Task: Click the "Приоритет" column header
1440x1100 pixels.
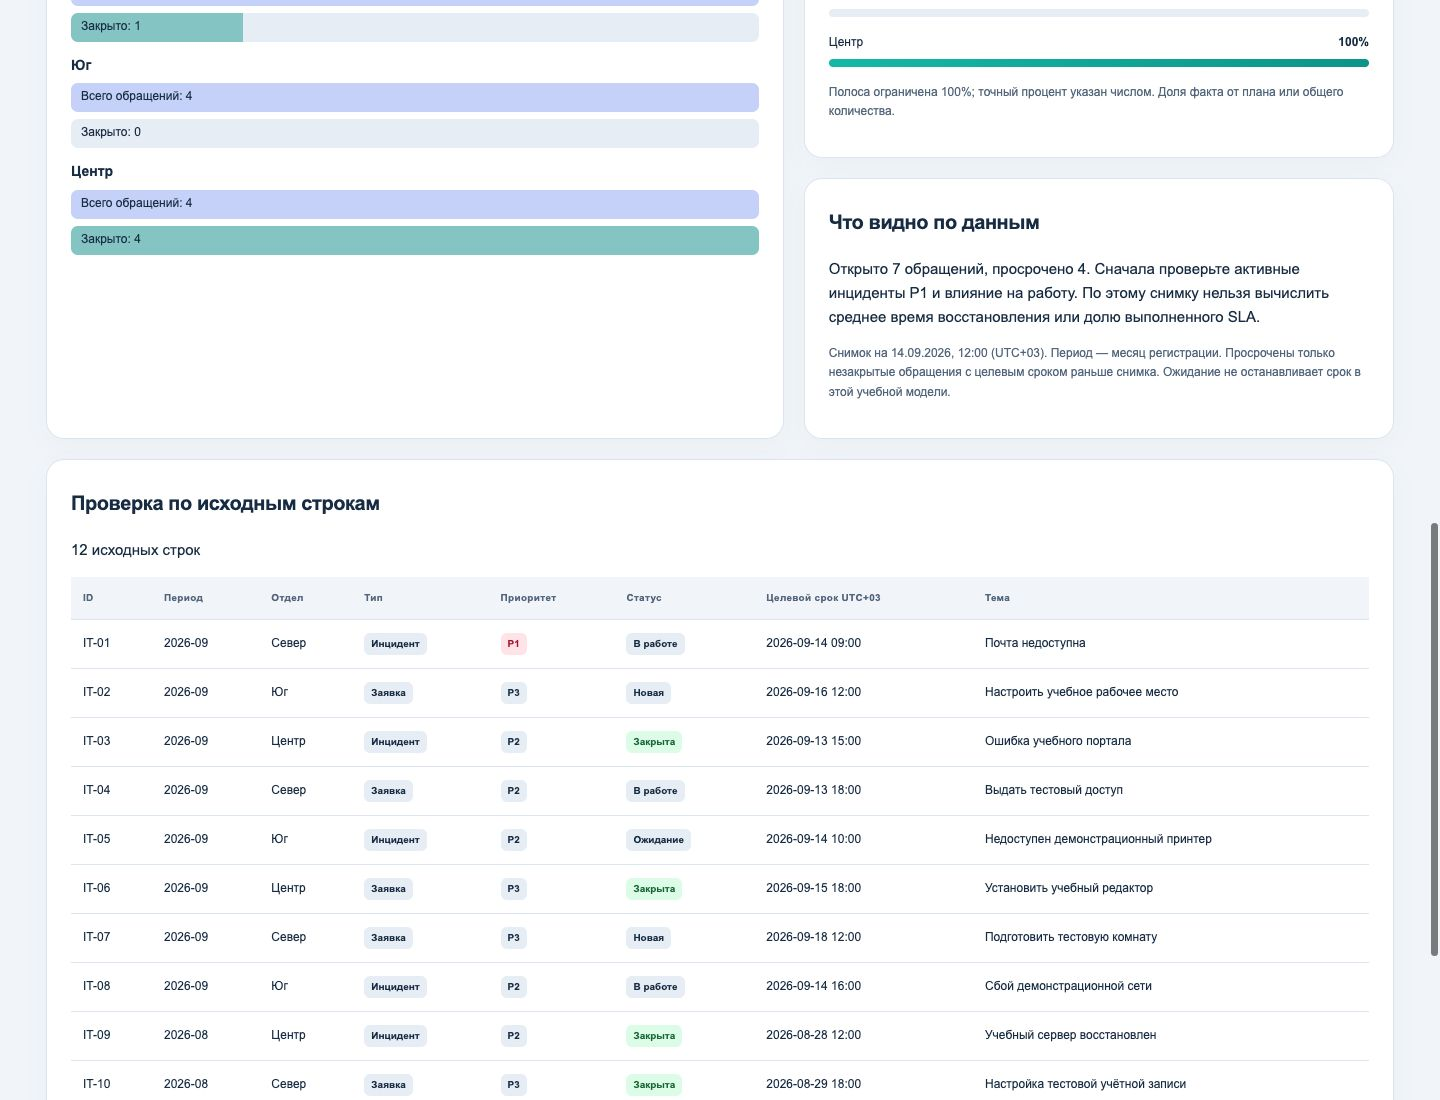Action: pyautogui.click(x=528, y=598)
